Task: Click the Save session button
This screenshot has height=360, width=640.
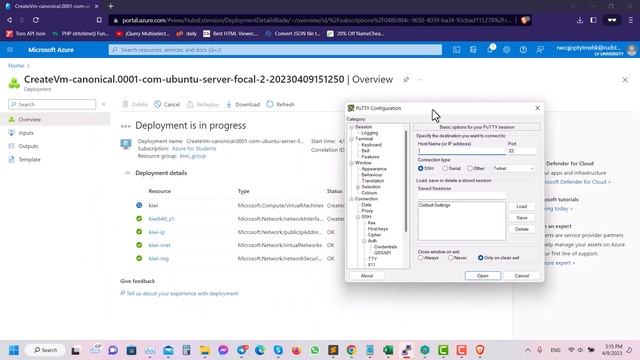Action: click(522, 218)
